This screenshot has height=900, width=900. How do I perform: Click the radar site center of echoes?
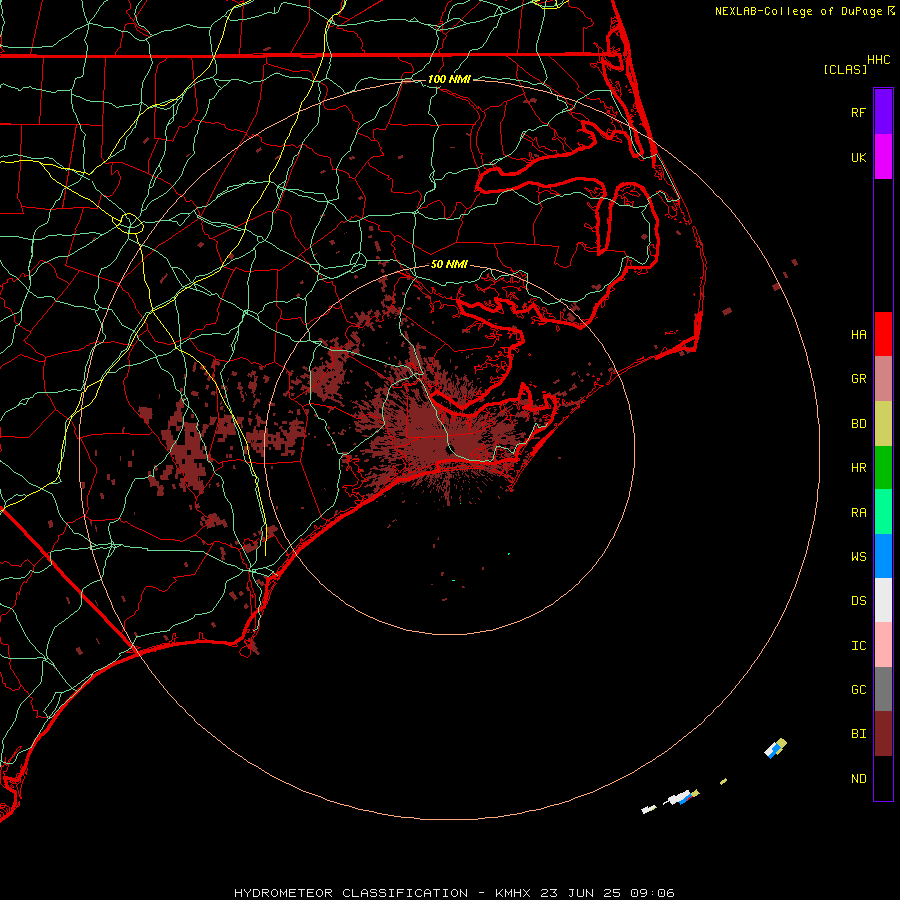click(449, 449)
